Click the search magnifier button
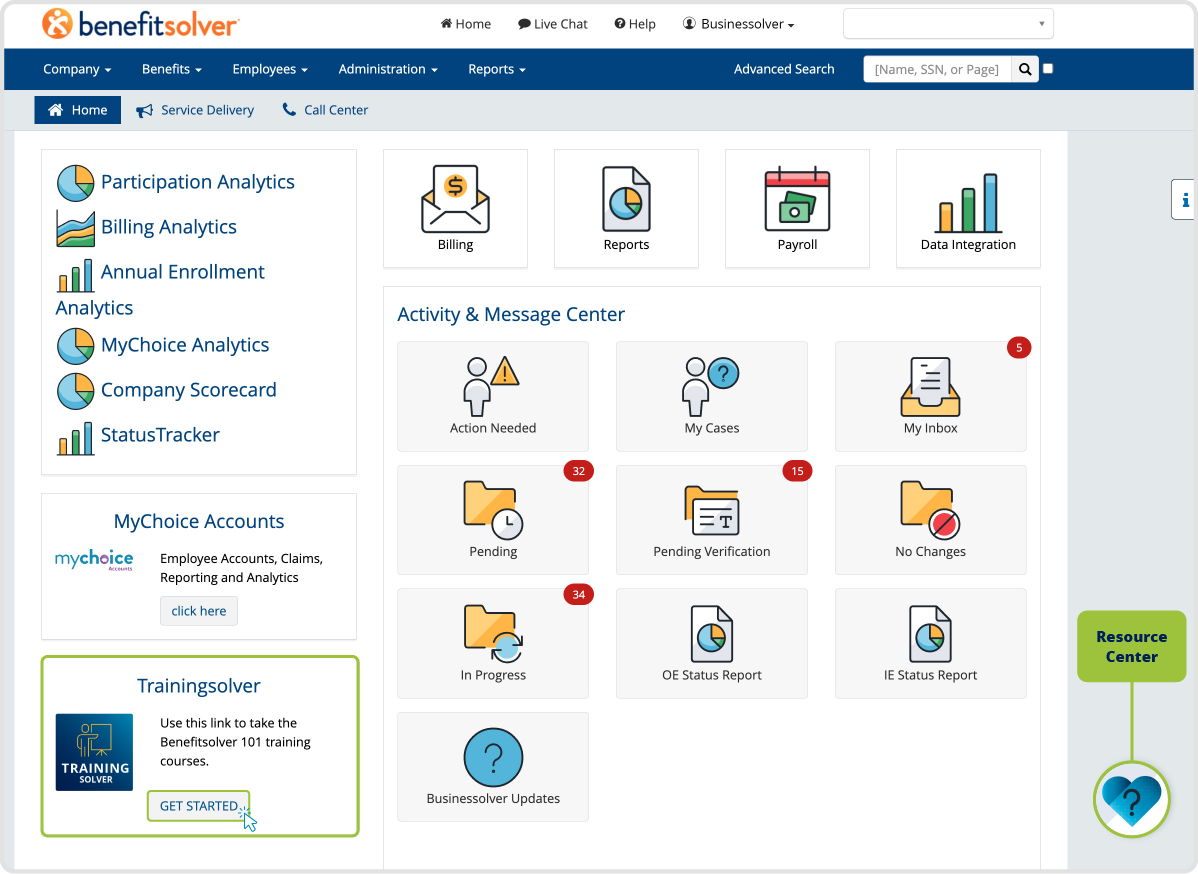Screen dimensions: 1198x874 click(x=1025, y=70)
